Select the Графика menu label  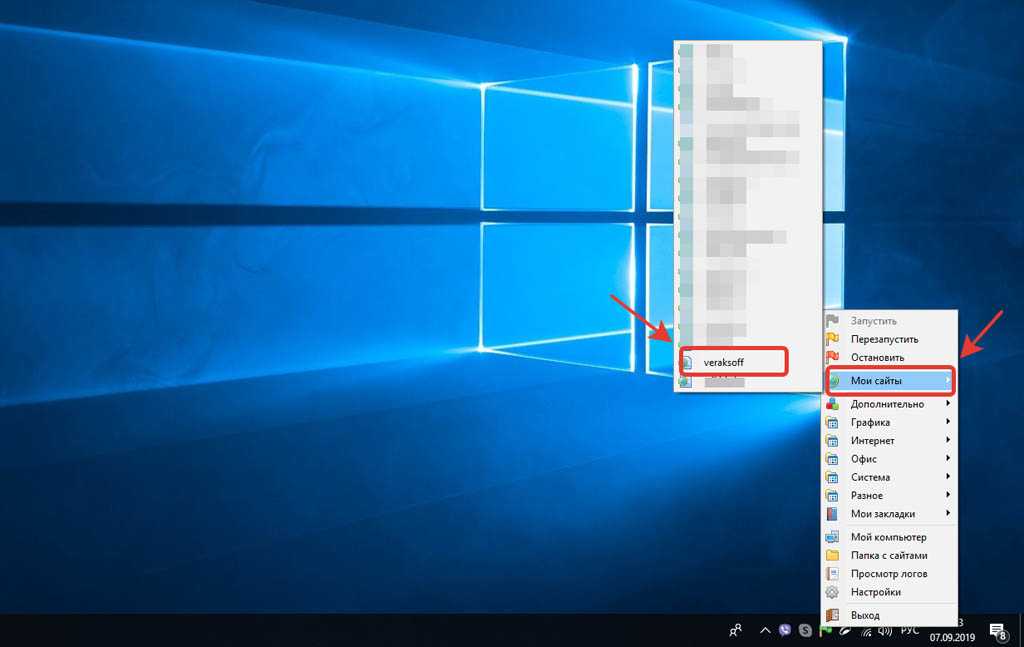pos(870,422)
